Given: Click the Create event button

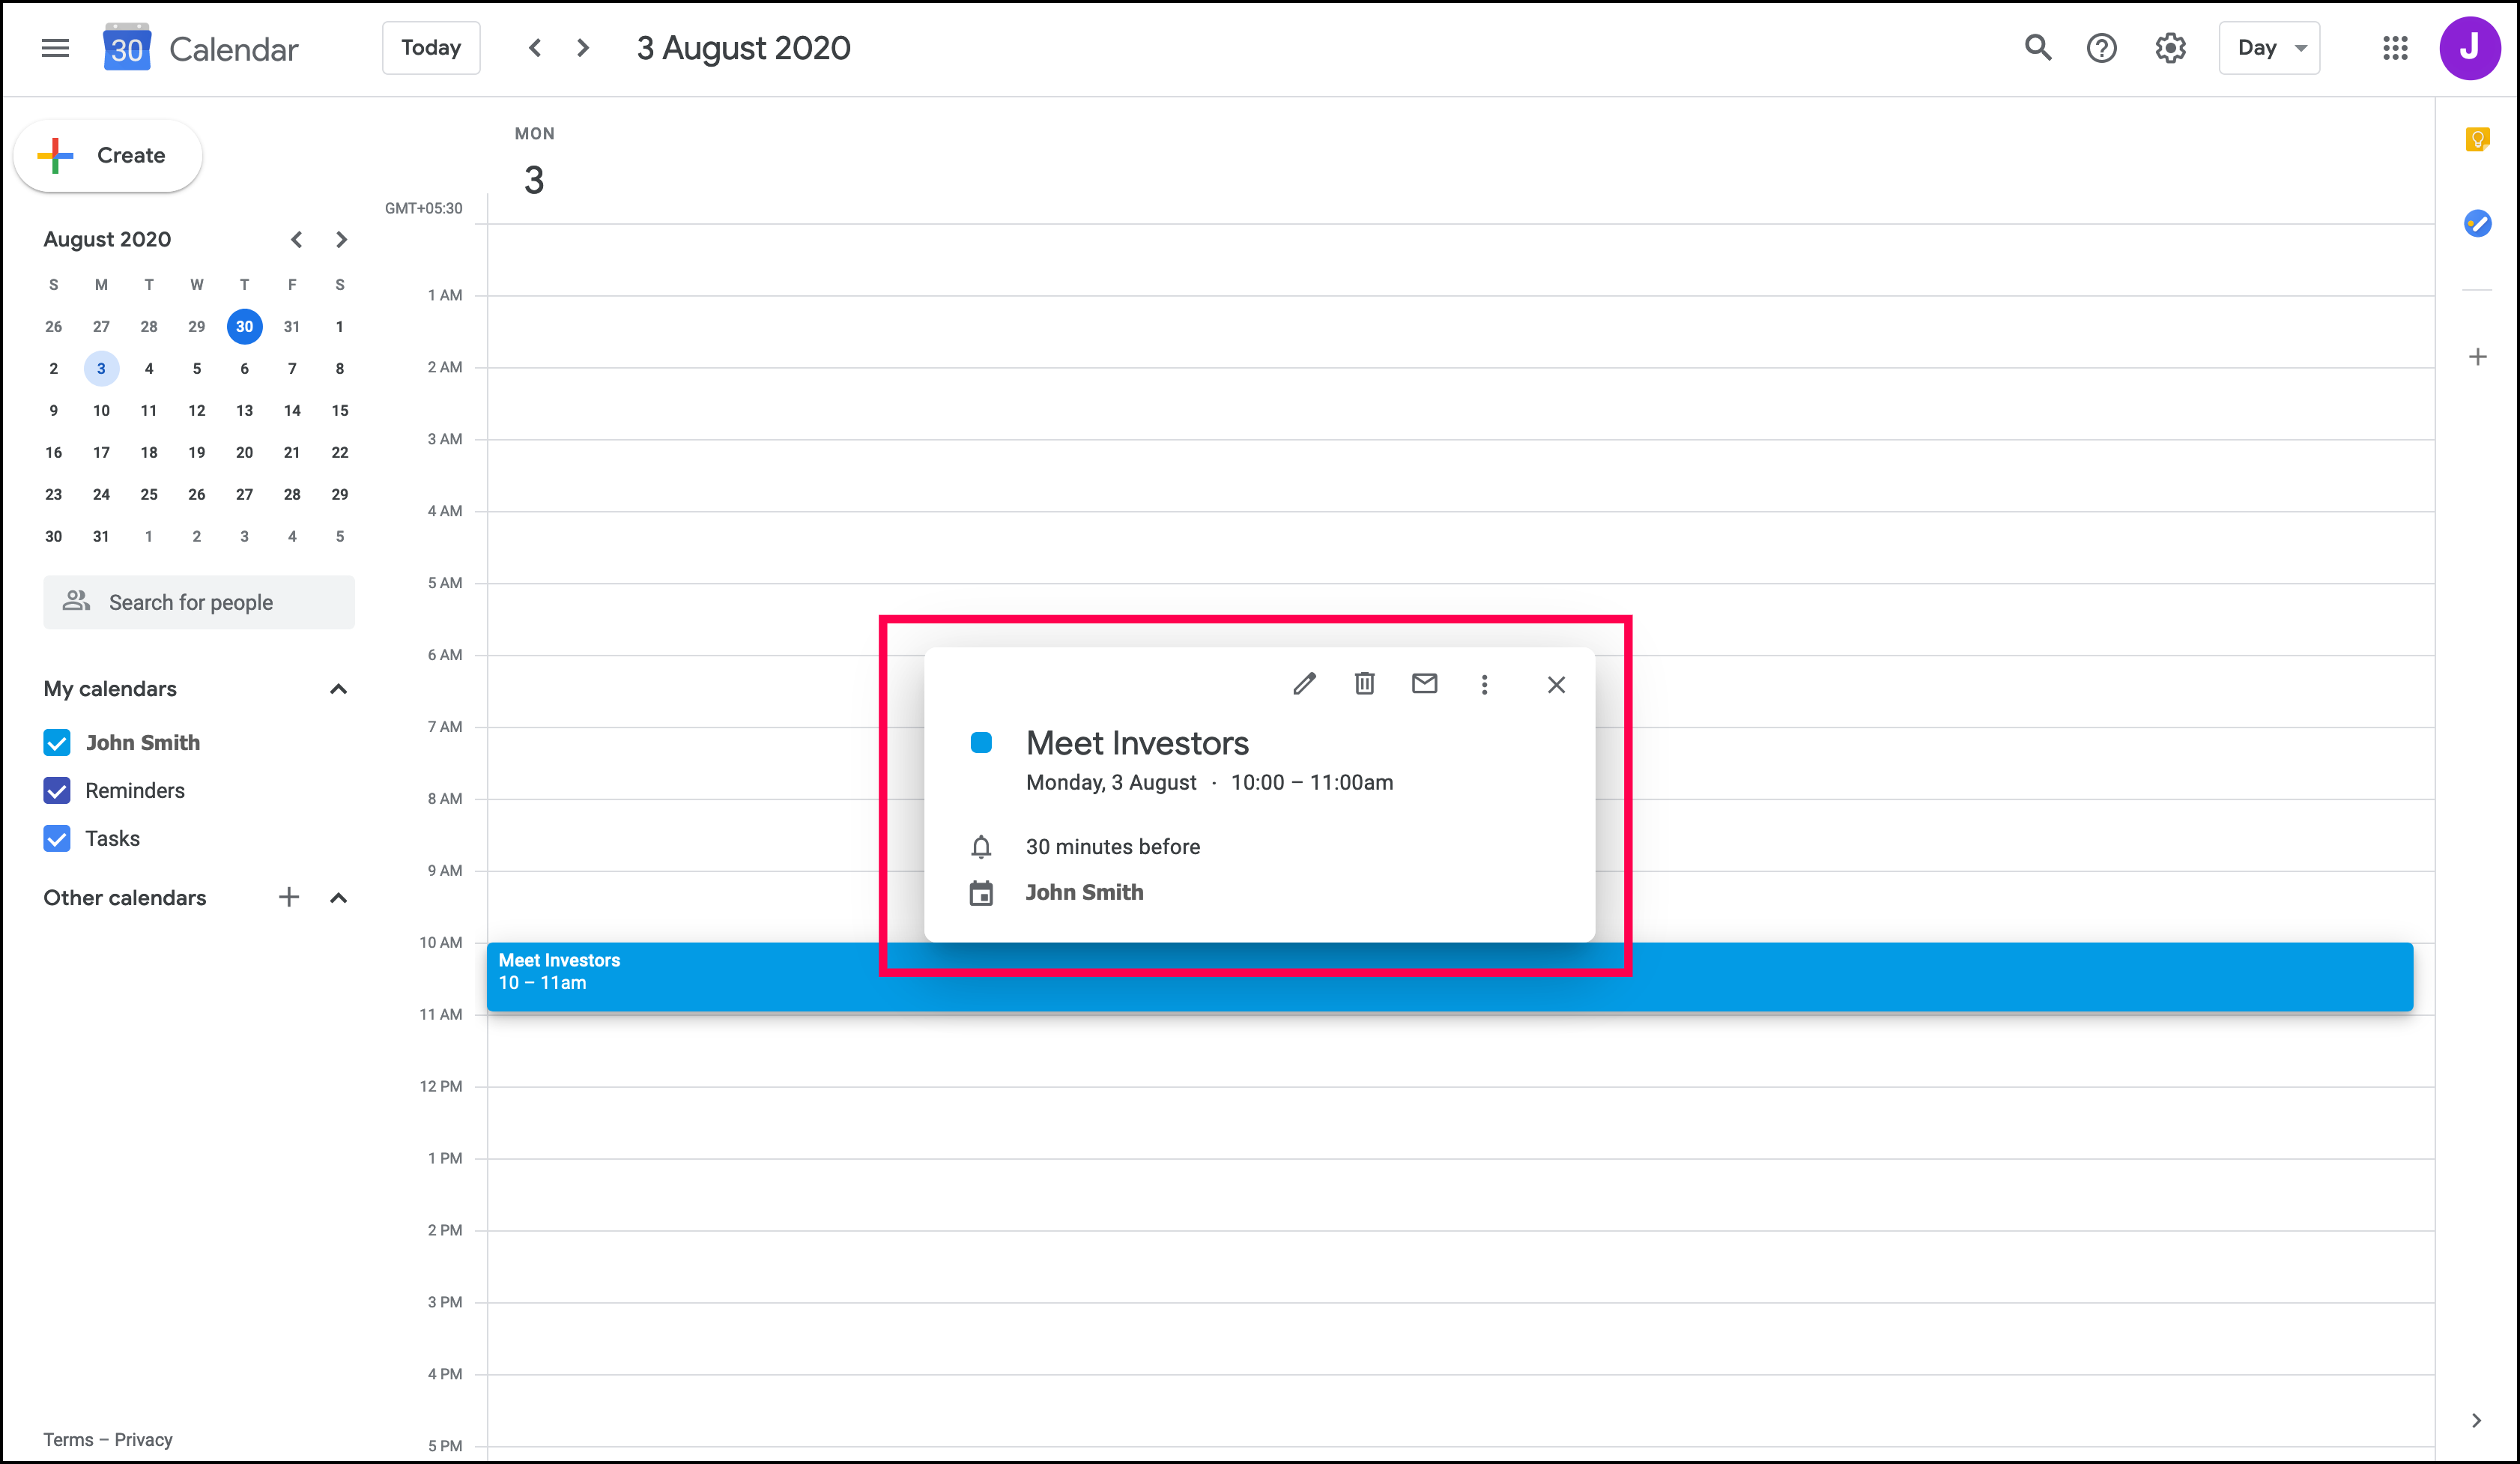Looking at the screenshot, I should (108, 156).
